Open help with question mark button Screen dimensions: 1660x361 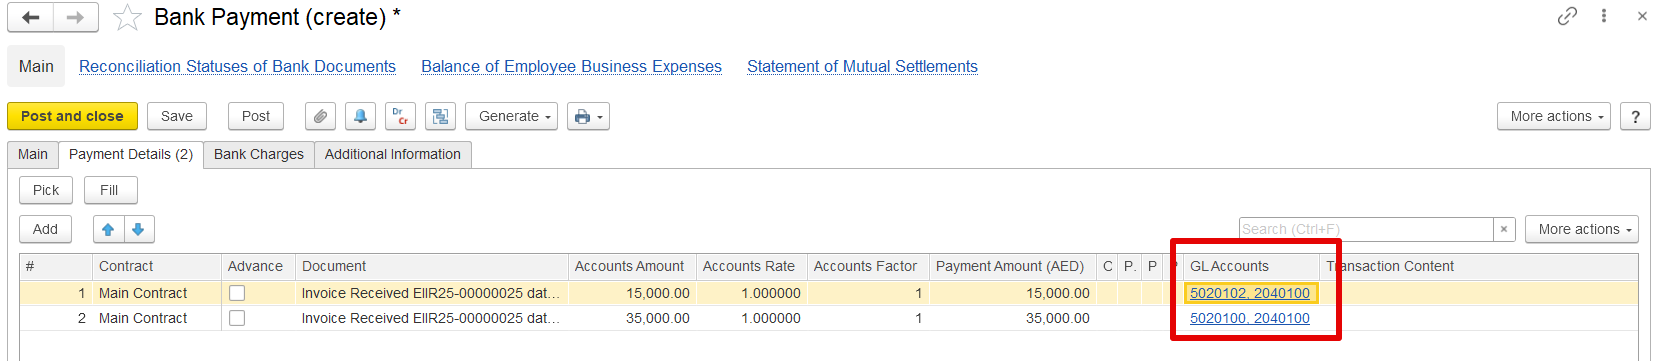(1635, 116)
